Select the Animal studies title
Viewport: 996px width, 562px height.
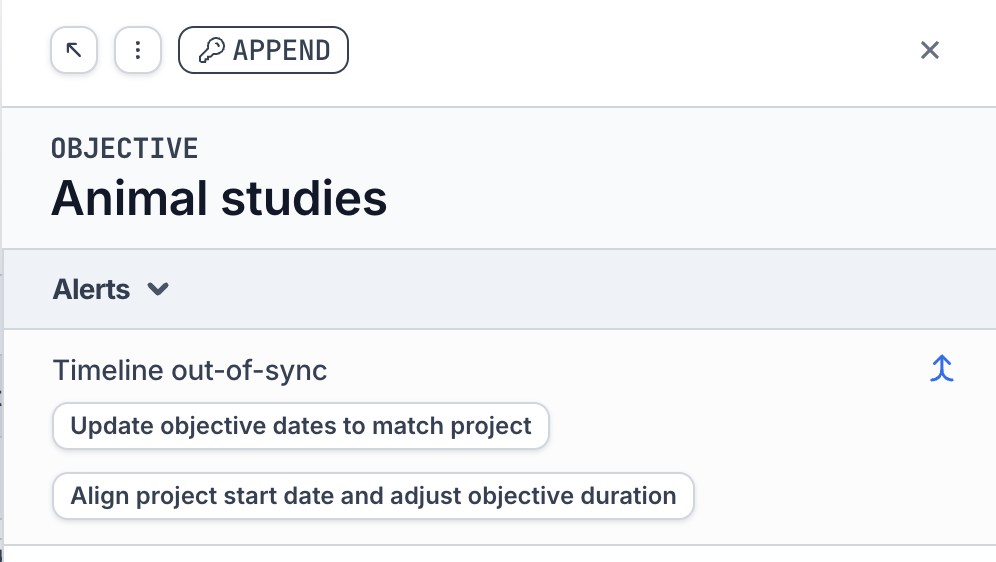219,198
